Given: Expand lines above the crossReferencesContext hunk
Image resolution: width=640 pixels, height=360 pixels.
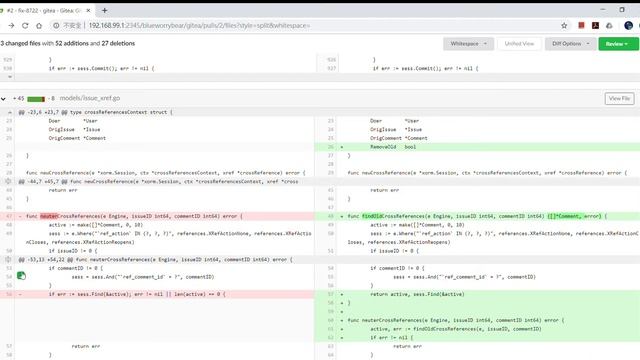Looking at the screenshot, I should pos(10,112).
